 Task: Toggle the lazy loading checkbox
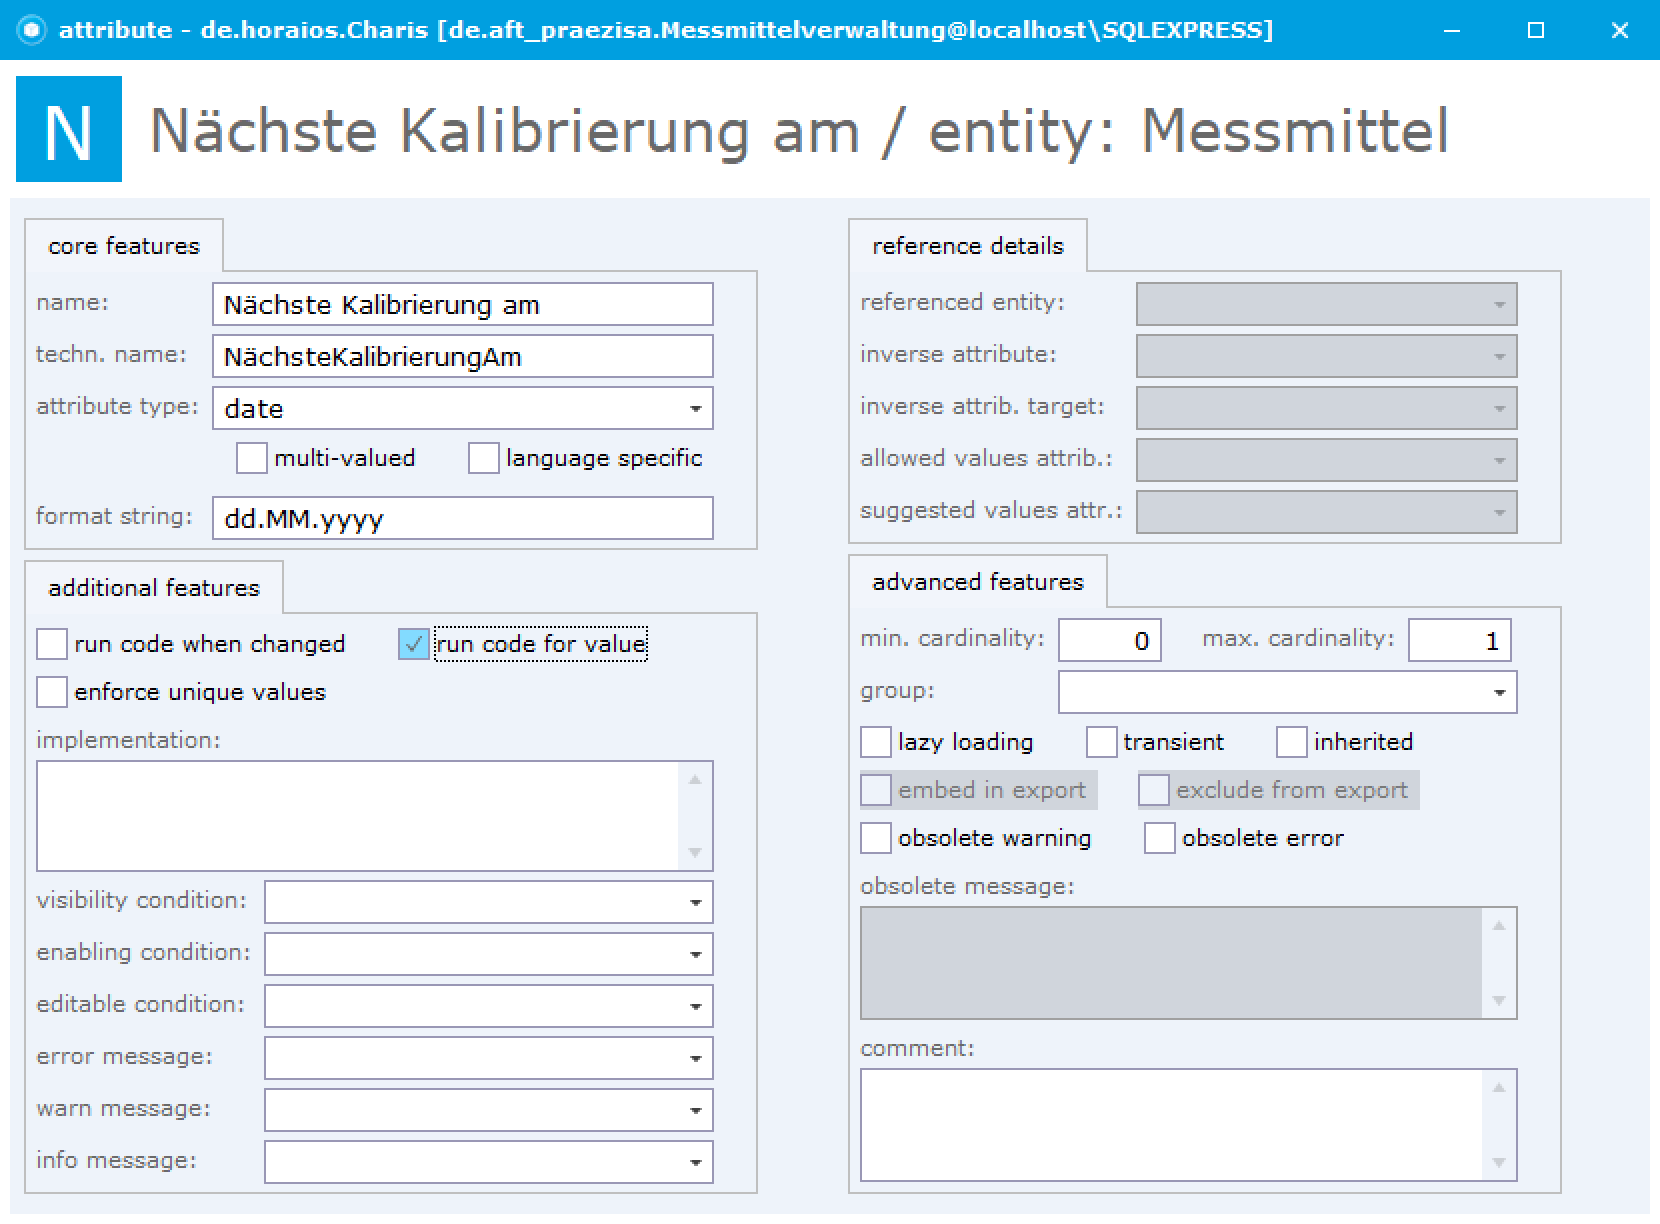pos(876,742)
